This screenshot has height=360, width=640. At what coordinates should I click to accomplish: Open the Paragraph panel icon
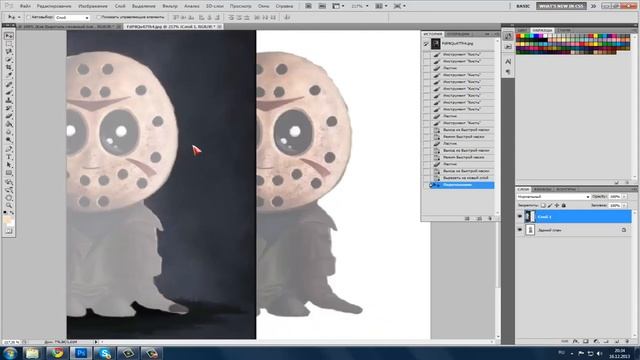[508, 72]
